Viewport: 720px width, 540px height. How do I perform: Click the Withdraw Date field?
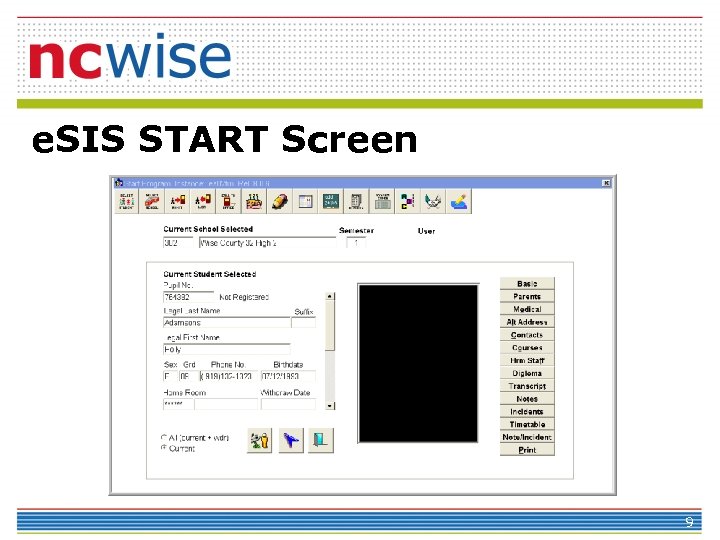(288, 404)
